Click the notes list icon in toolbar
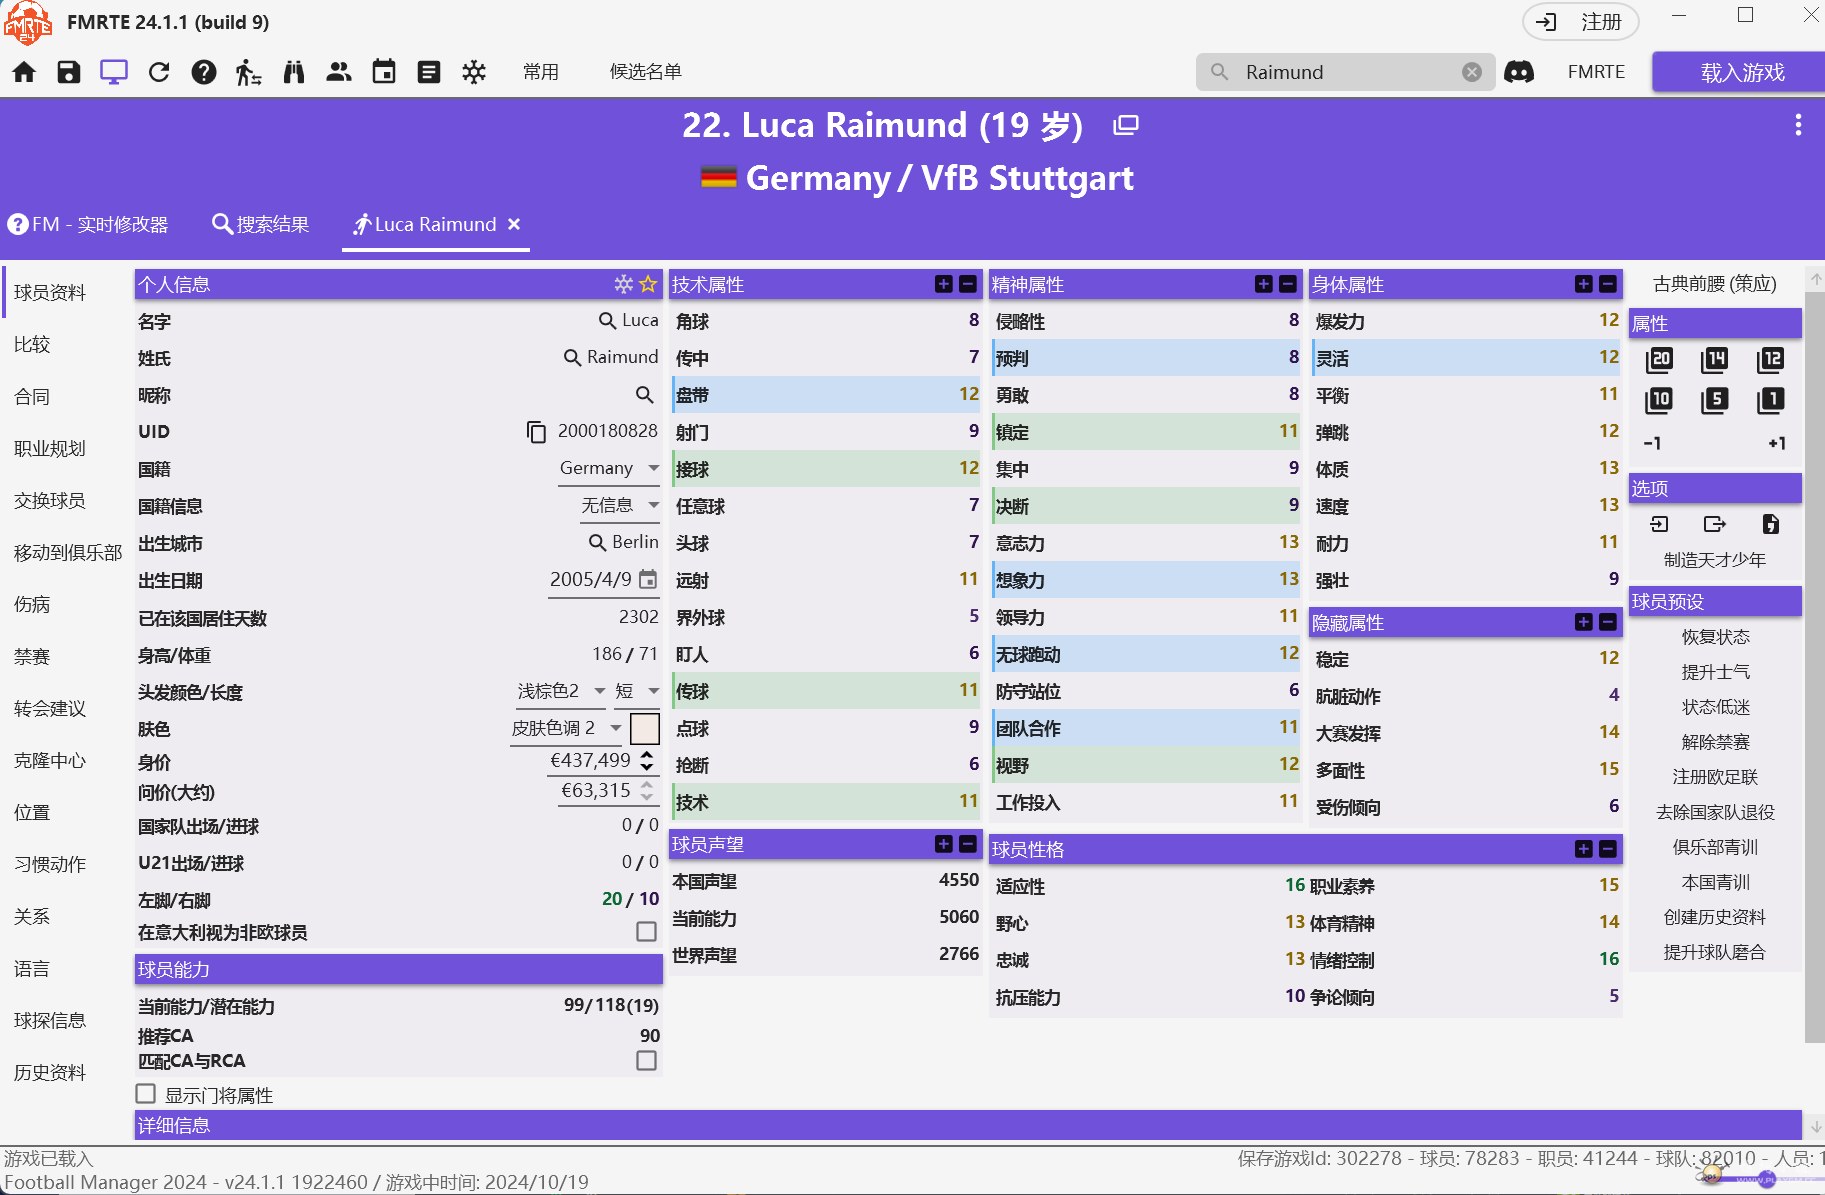This screenshot has width=1825, height=1195. 429,72
